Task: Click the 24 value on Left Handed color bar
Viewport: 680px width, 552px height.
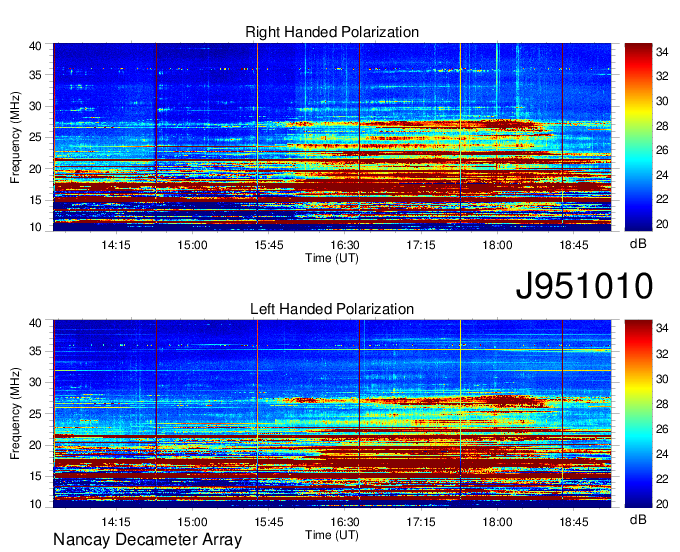Action: [x=662, y=454]
